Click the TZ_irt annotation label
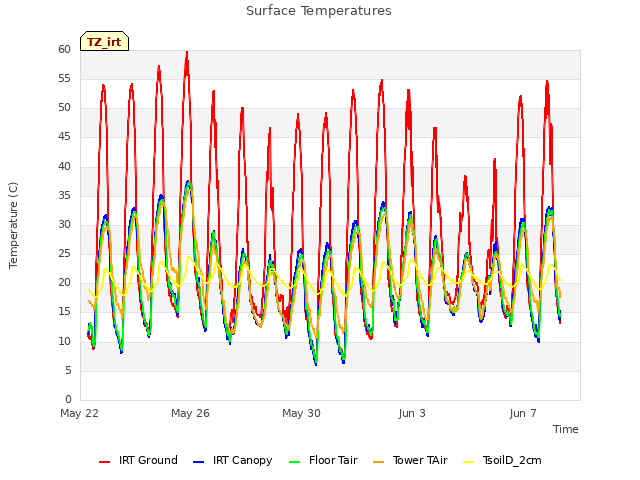The width and height of the screenshot is (640, 480). click(104, 41)
